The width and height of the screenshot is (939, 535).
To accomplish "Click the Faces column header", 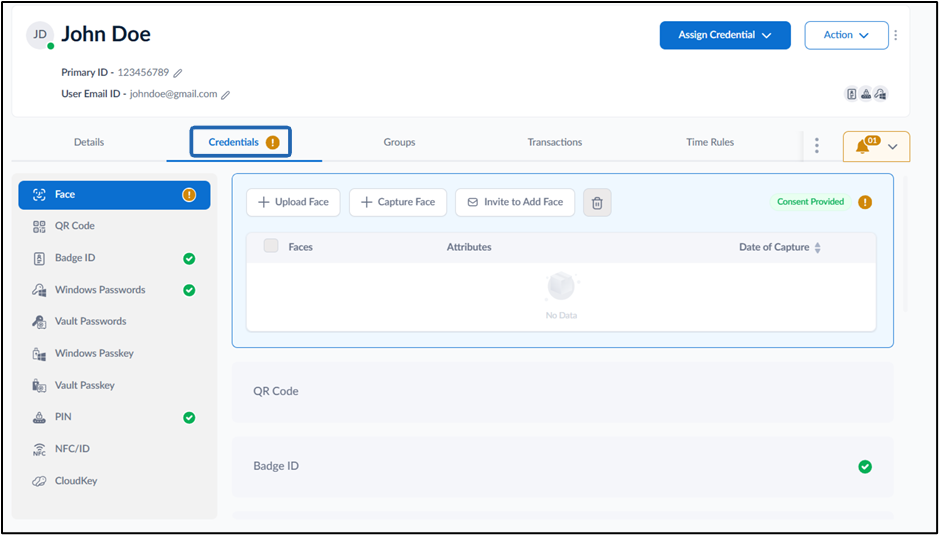I will (301, 247).
